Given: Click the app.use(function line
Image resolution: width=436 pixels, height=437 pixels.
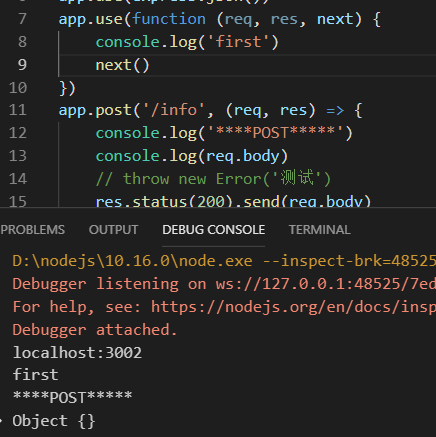Looking at the screenshot, I should pyautogui.click(x=220, y=19).
